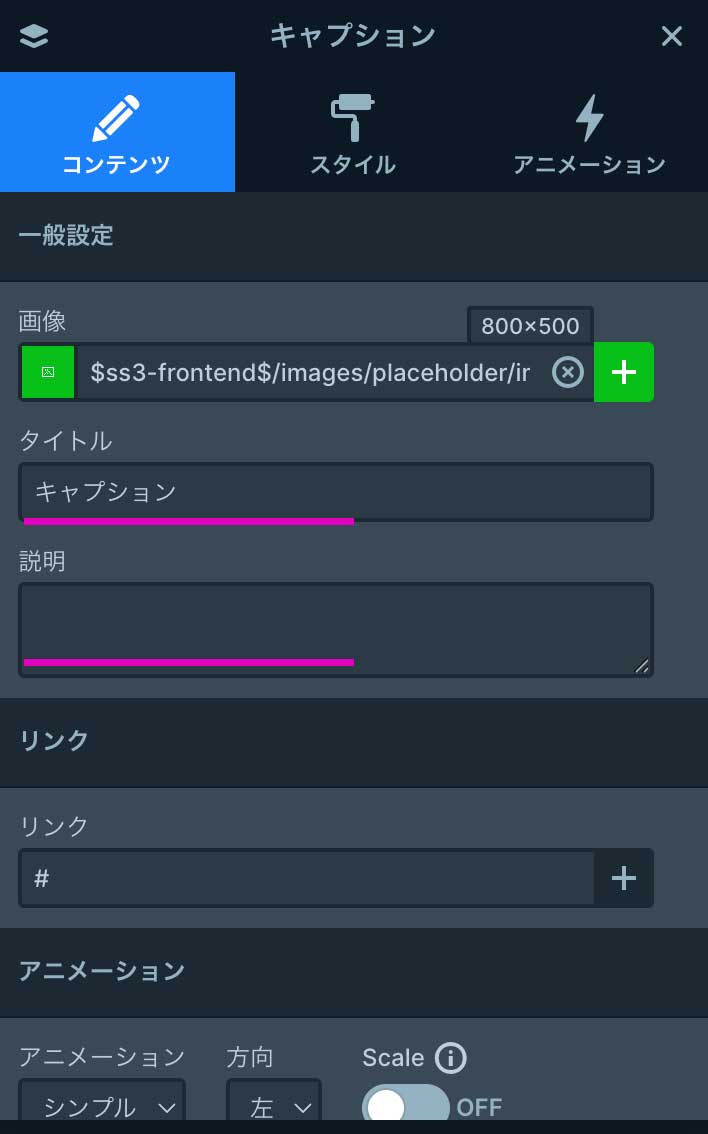Click the 一般設定 section header
This screenshot has width=708, height=1134.
[x=66, y=236]
